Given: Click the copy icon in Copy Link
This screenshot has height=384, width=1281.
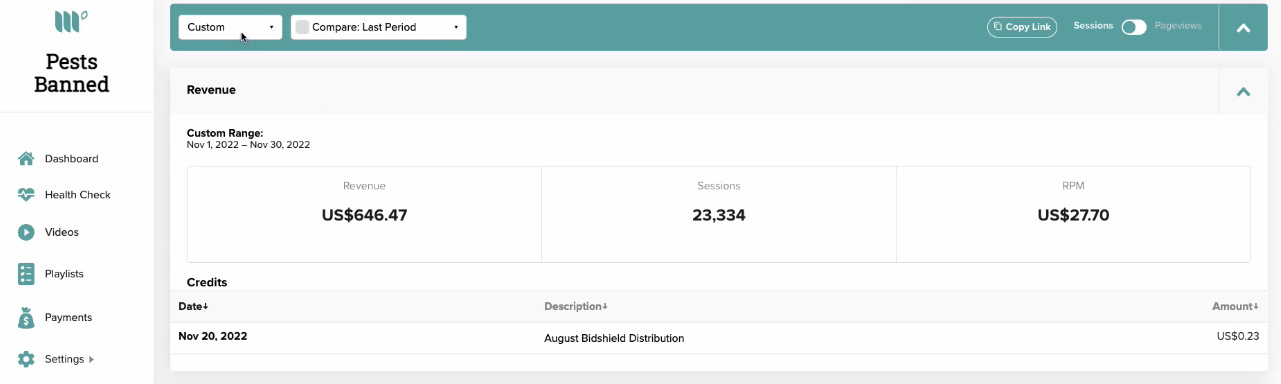Looking at the screenshot, I should pyautogui.click(x=998, y=27).
